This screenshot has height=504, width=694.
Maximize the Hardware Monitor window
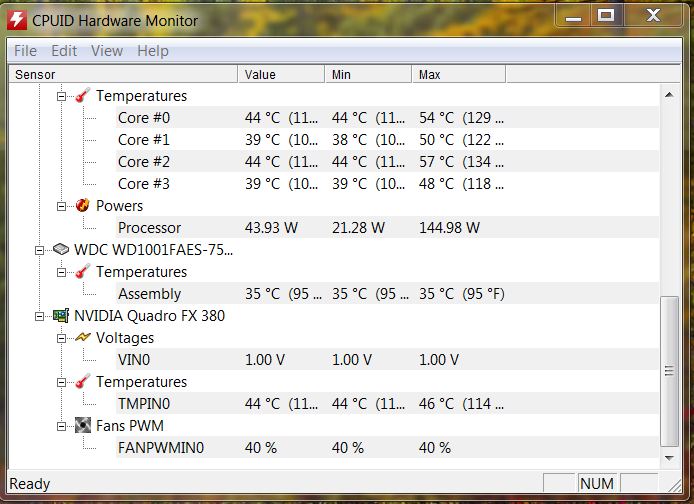(x=605, y=16)
